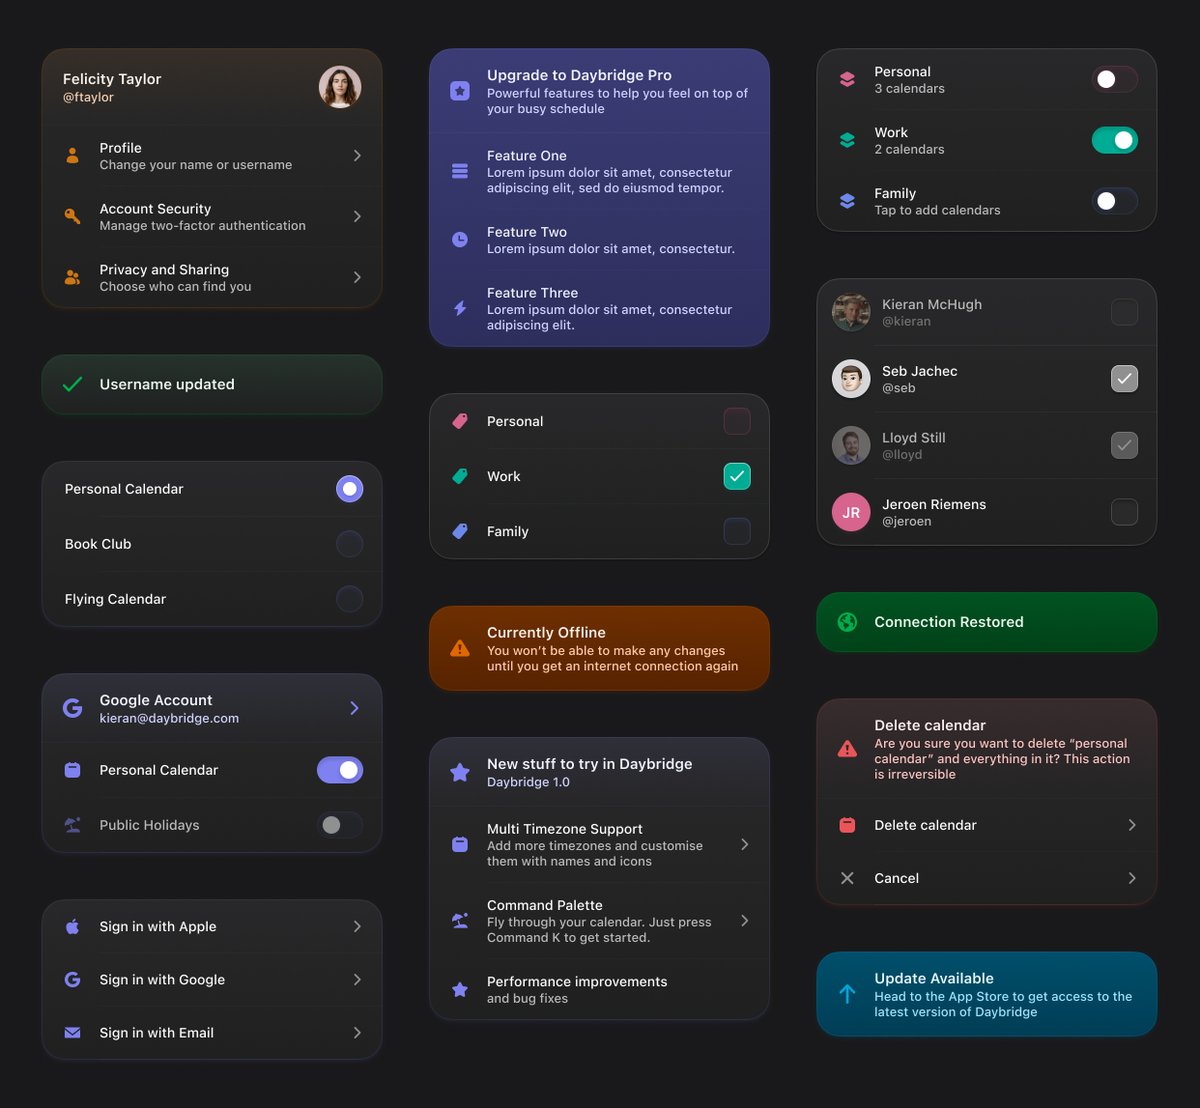Screen dimensions: 1200x1108
Task: Open Command Palette chevron
Action: point(745,921)
